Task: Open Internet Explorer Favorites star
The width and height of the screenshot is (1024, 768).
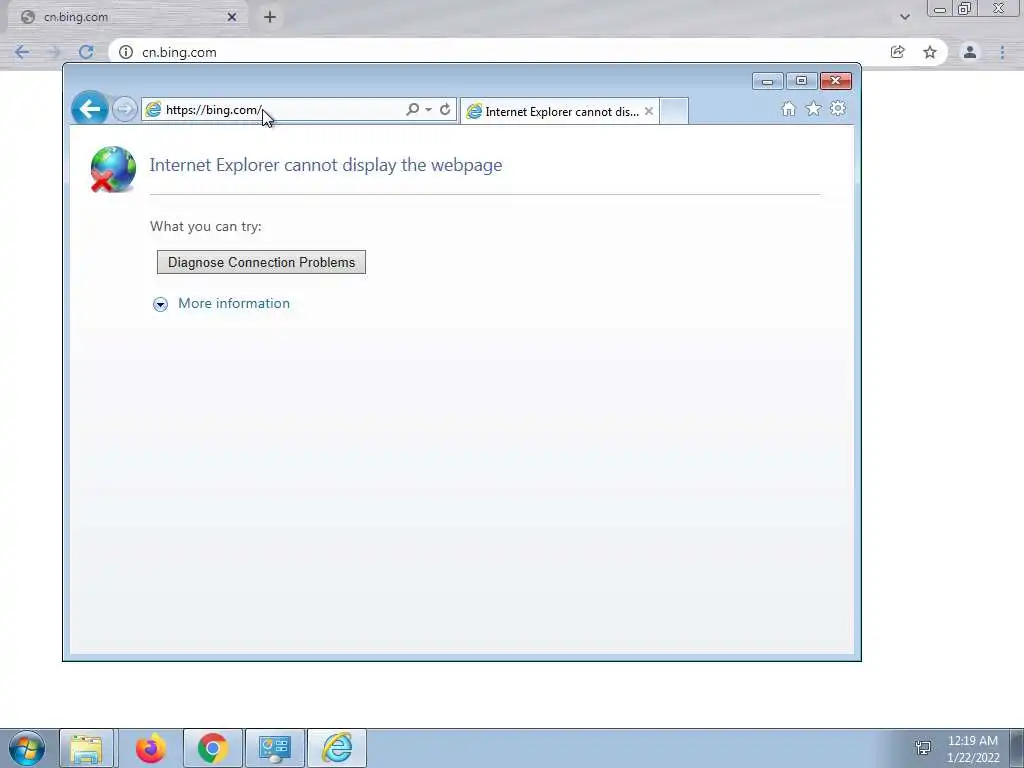Action: (x=813, y=108)
